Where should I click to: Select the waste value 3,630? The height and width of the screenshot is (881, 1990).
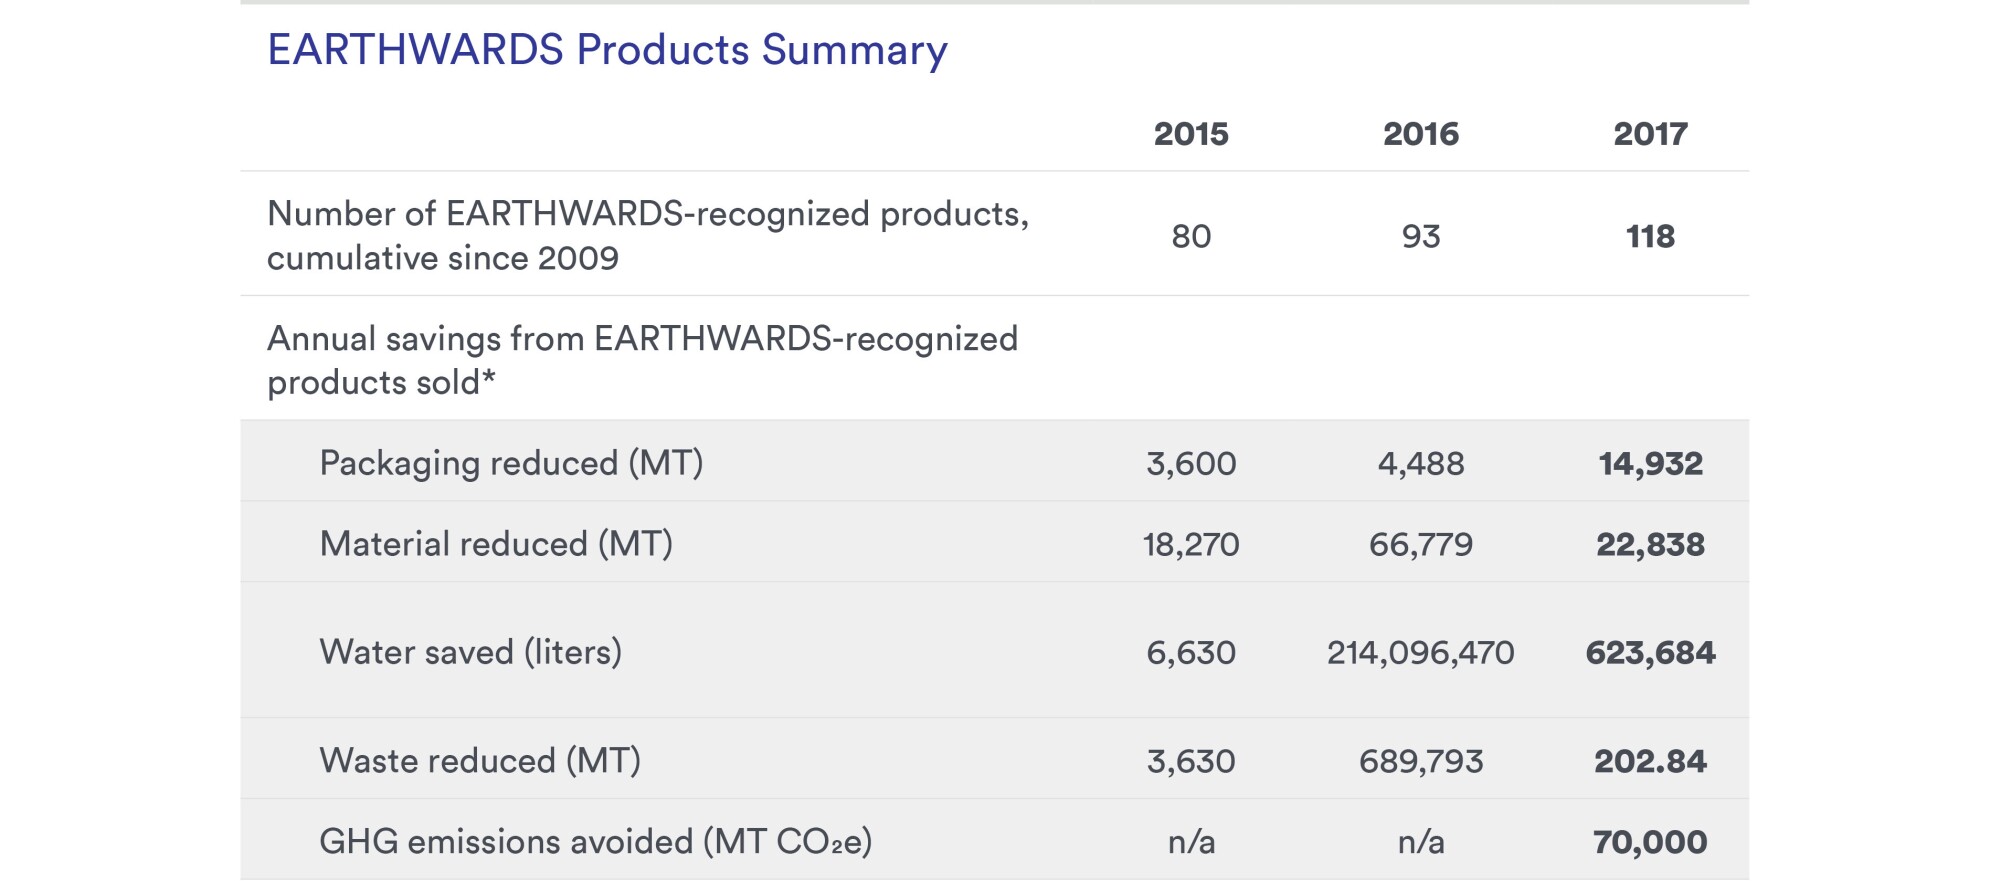(x=1191, y=762)
